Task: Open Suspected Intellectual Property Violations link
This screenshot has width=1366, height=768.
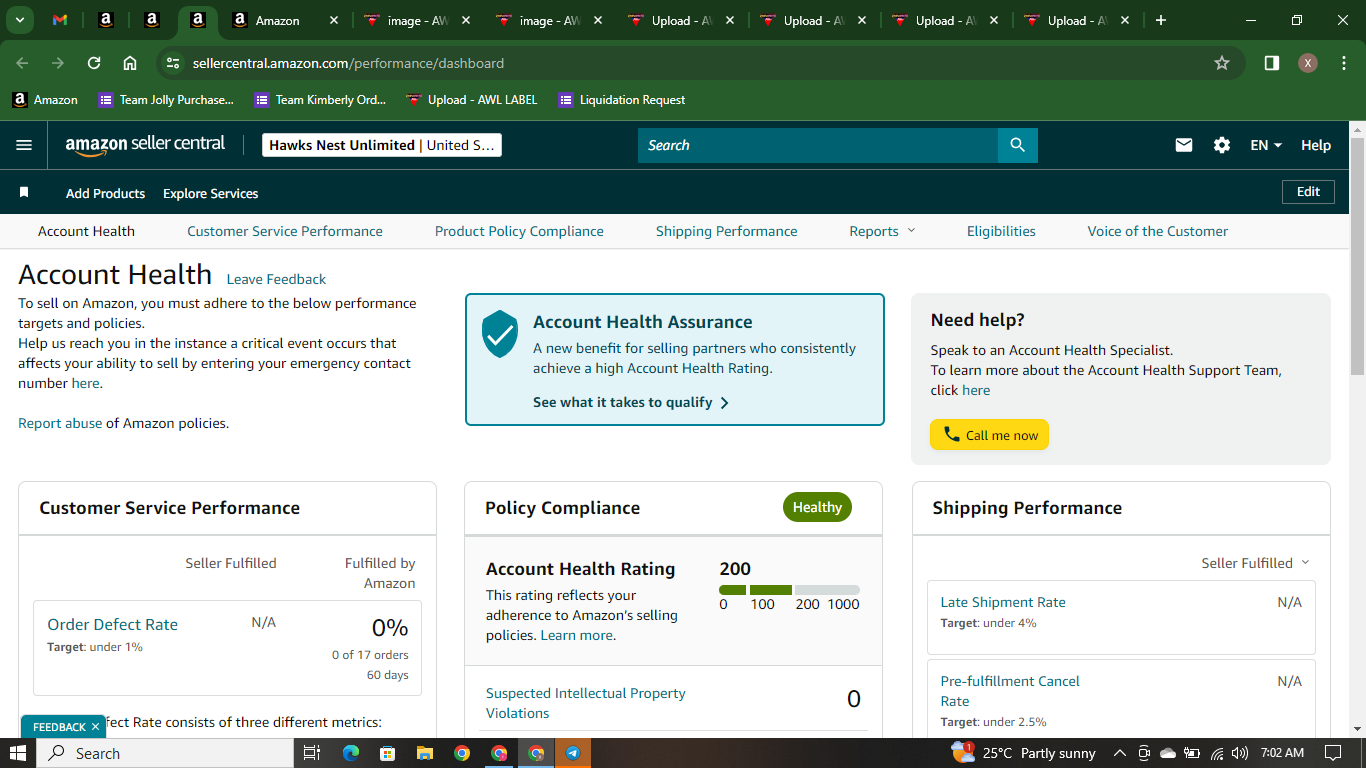Action: coord(586,703)
